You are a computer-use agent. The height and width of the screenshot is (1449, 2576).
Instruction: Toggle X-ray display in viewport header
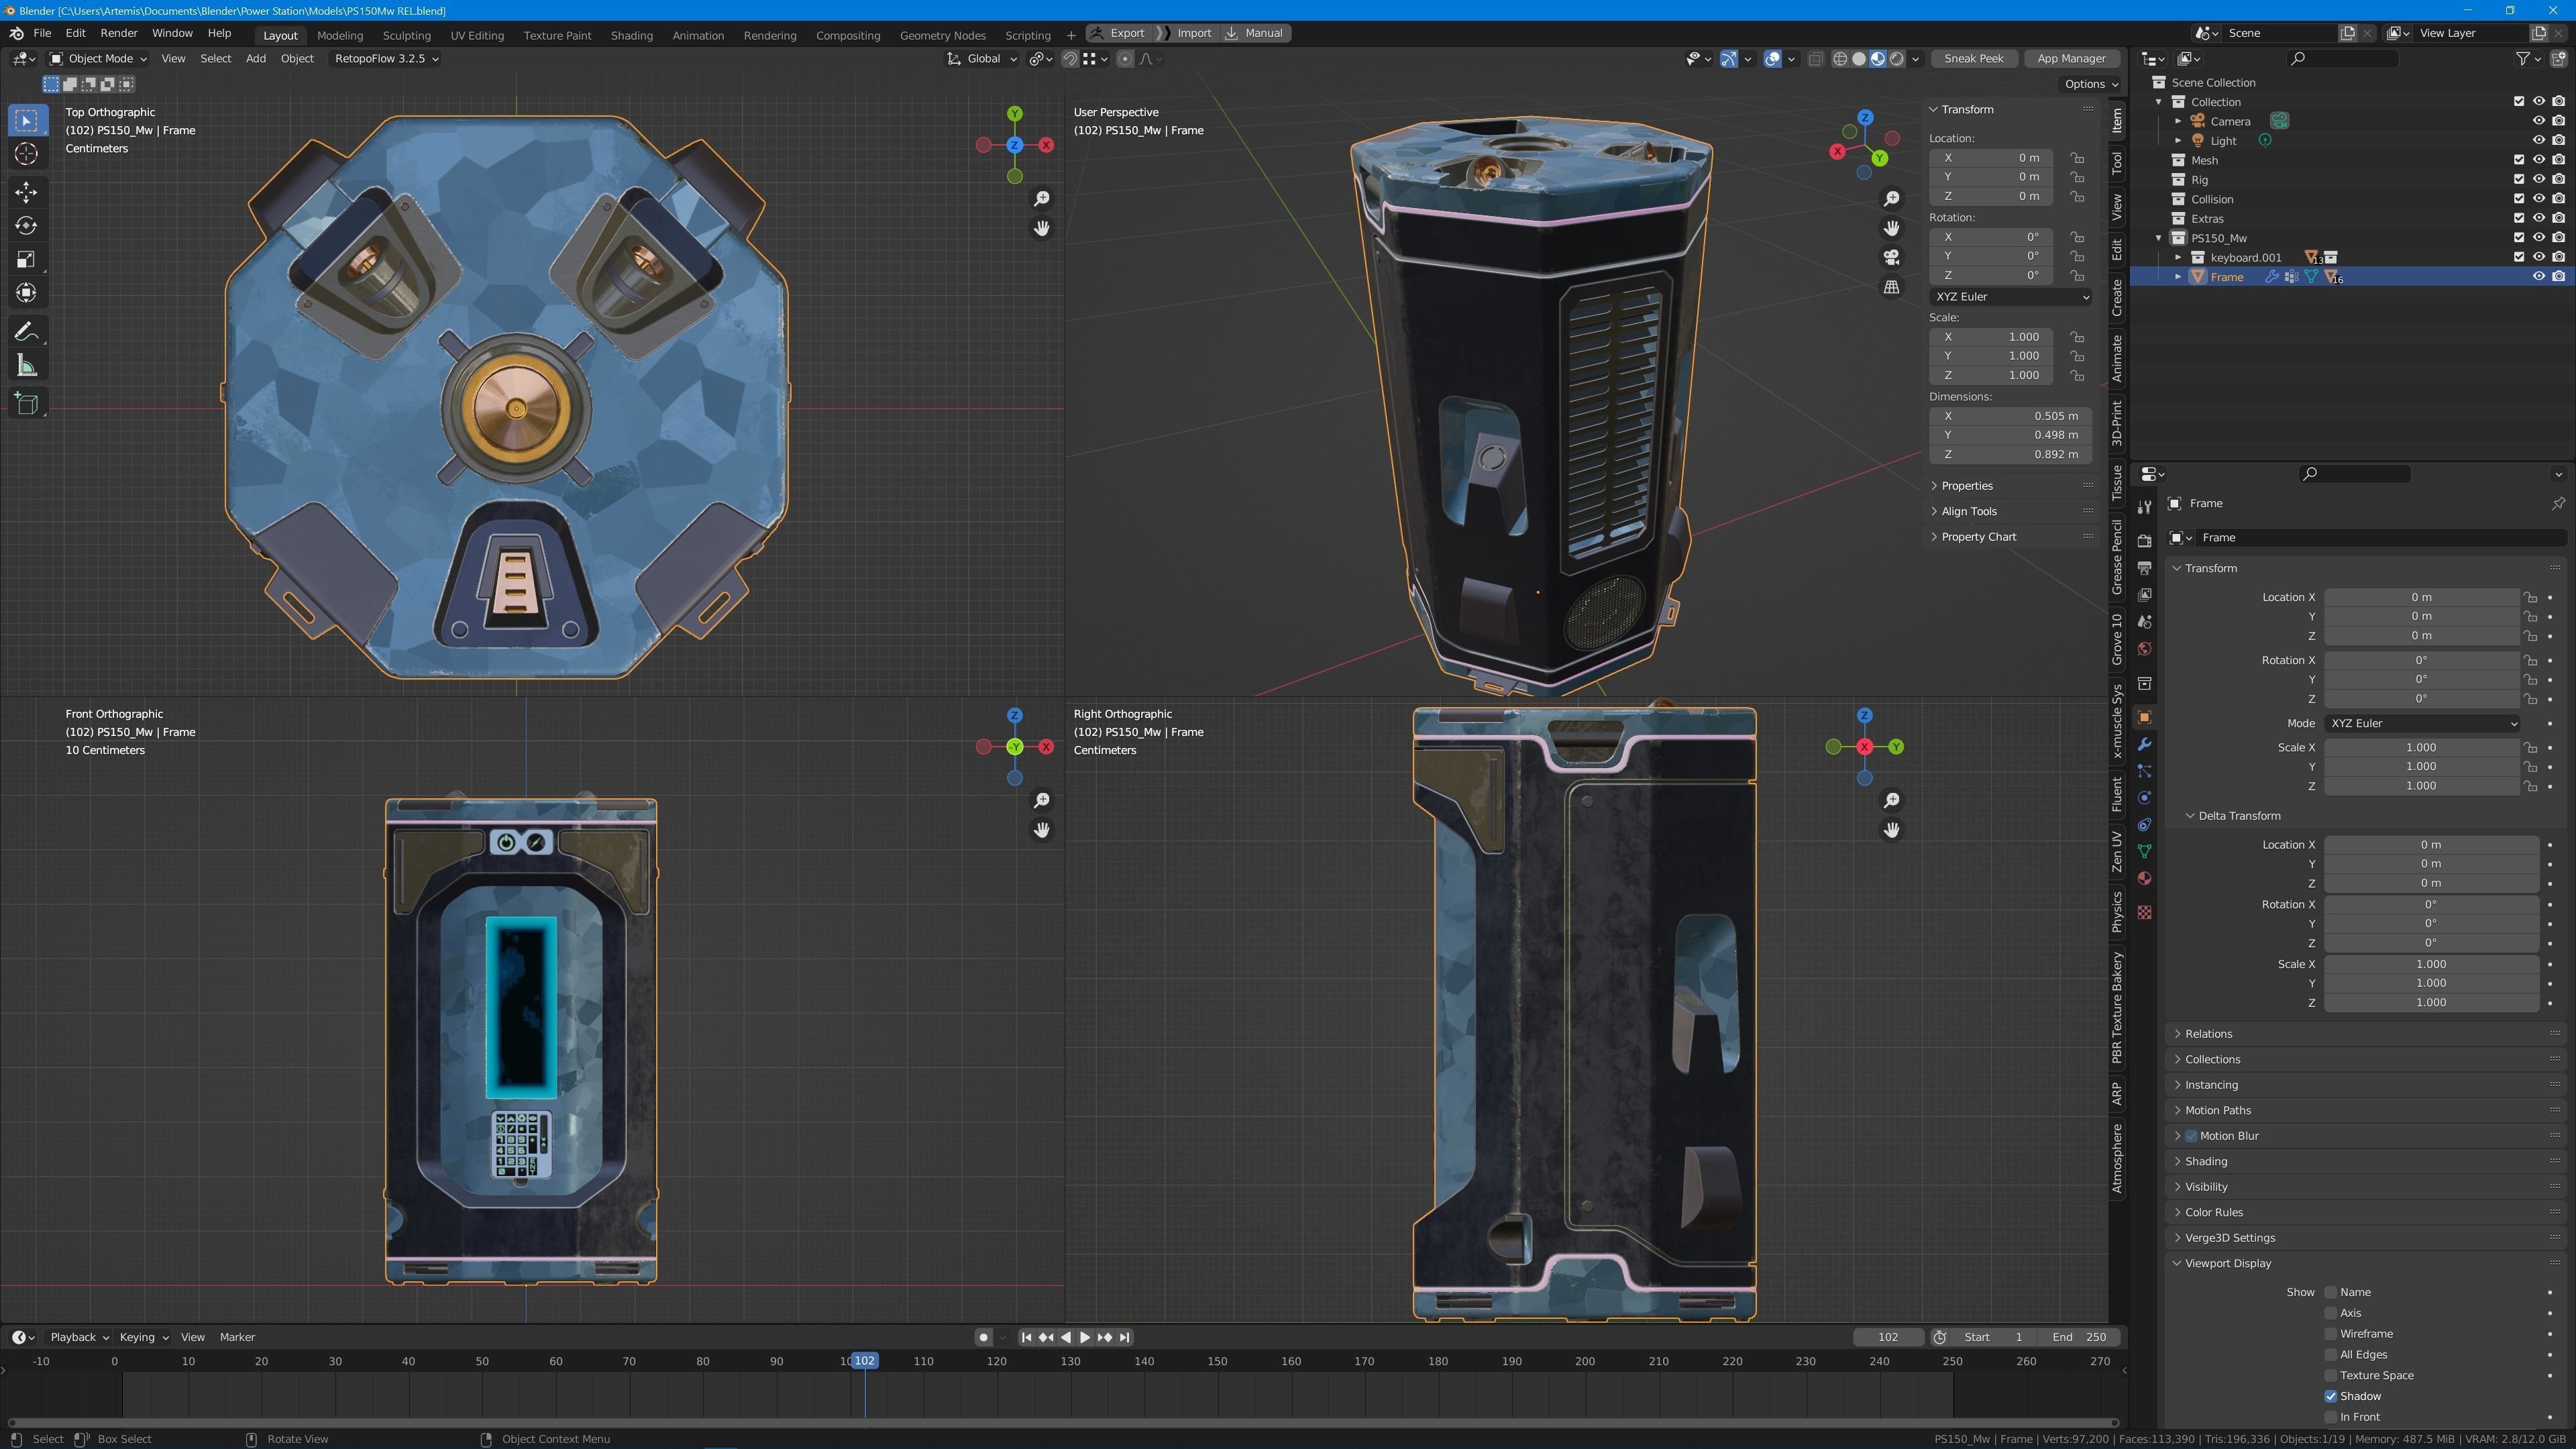(x=1816, y=59)
